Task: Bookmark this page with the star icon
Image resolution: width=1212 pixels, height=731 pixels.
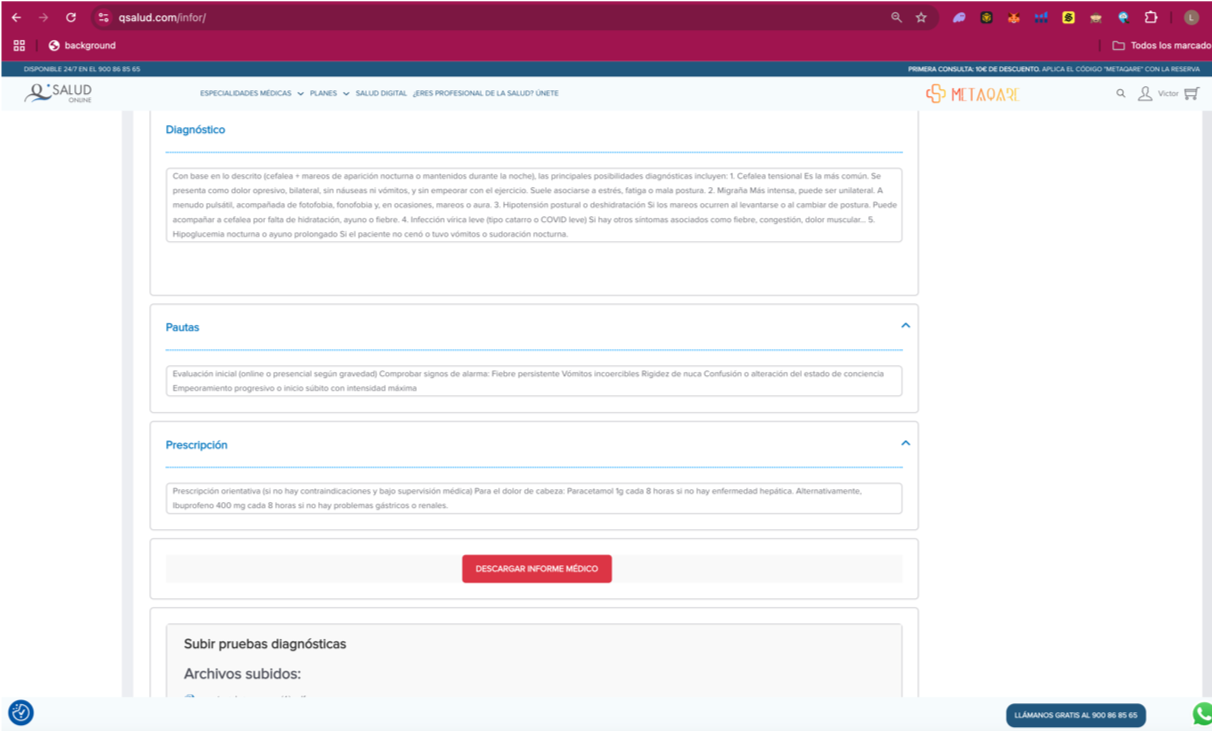Action: (x=921, y=18)
